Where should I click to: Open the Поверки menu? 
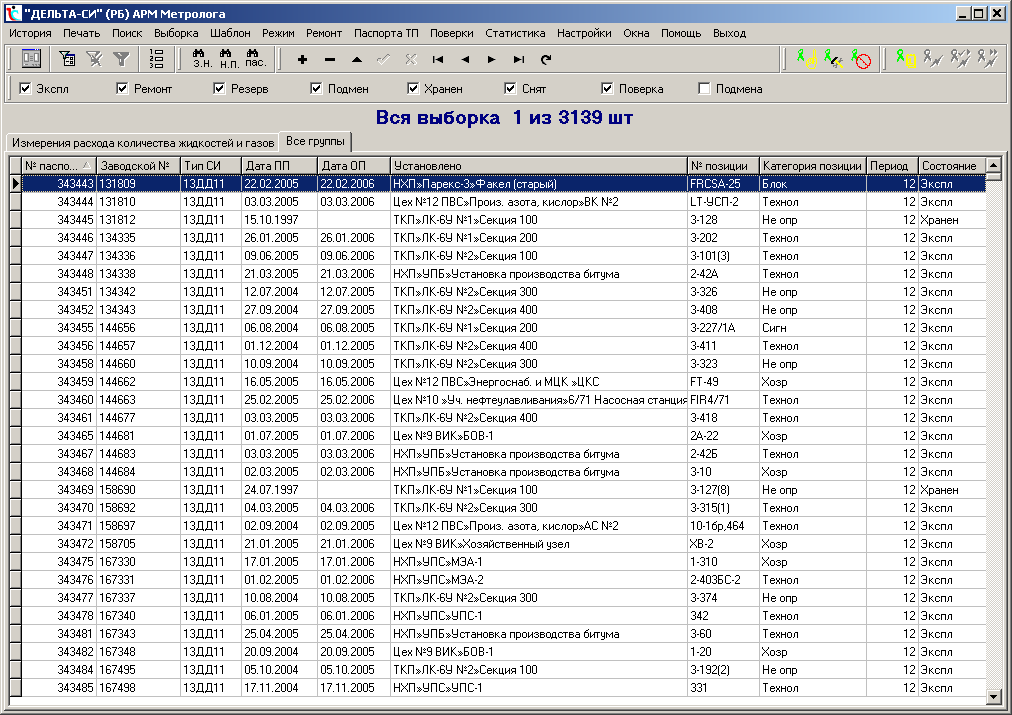click(451, 33)
